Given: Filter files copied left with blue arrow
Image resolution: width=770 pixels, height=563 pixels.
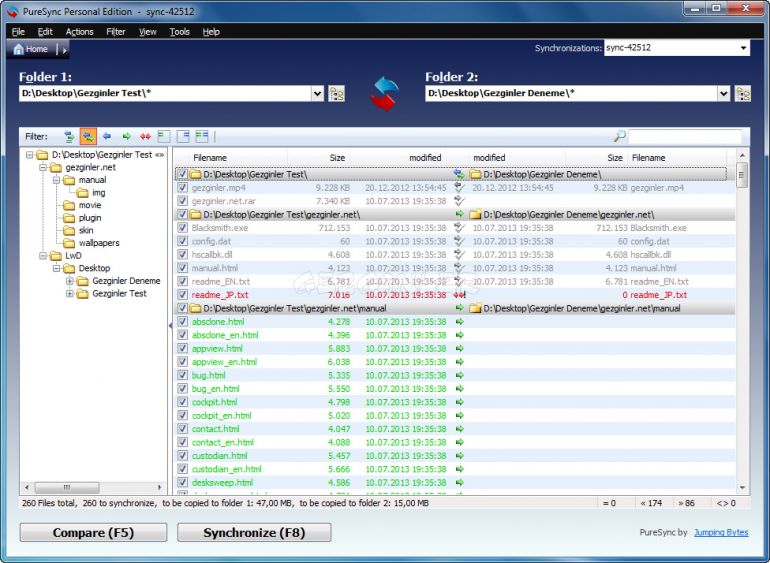Looking at the screenshot, I should pyautogui.click(x=107, y=136).
